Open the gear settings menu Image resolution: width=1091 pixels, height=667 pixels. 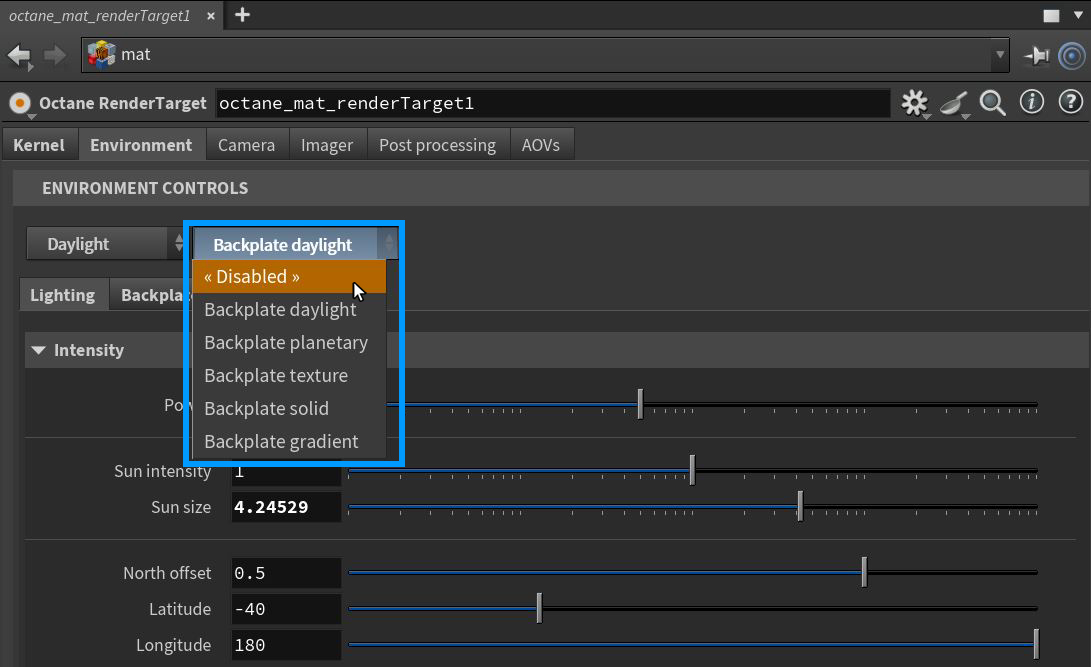pyautogui.click(x=914, y=103)
